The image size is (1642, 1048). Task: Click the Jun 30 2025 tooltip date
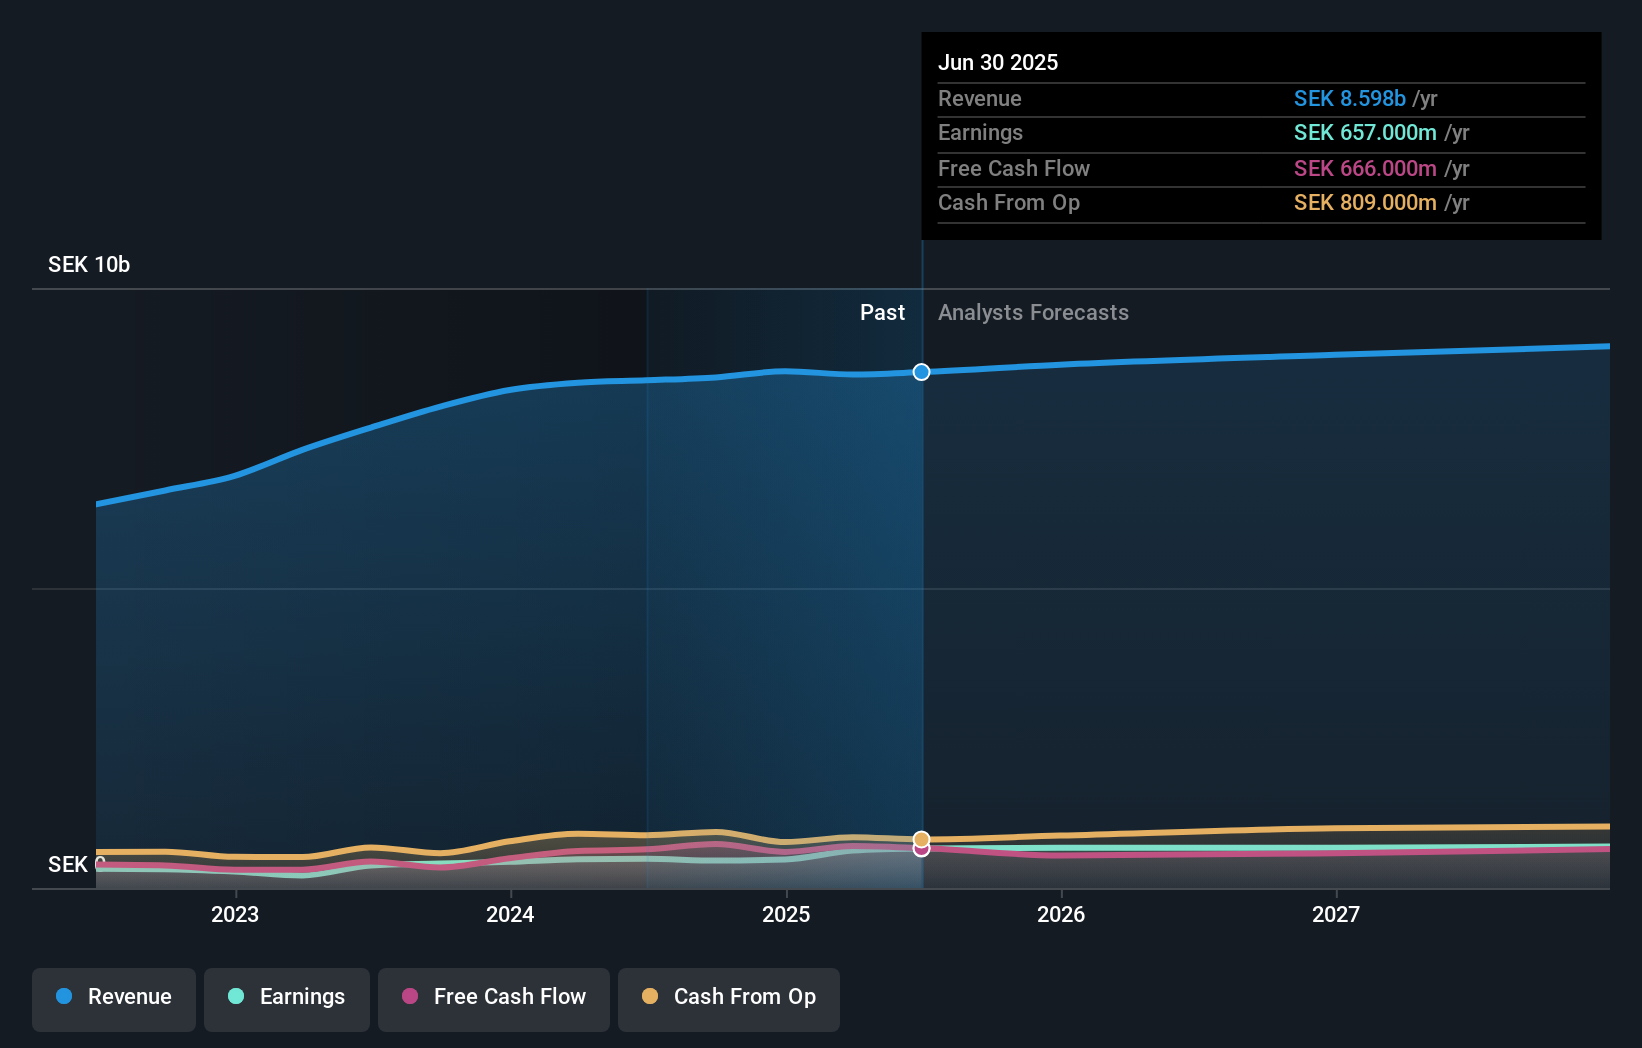(998, 62)
